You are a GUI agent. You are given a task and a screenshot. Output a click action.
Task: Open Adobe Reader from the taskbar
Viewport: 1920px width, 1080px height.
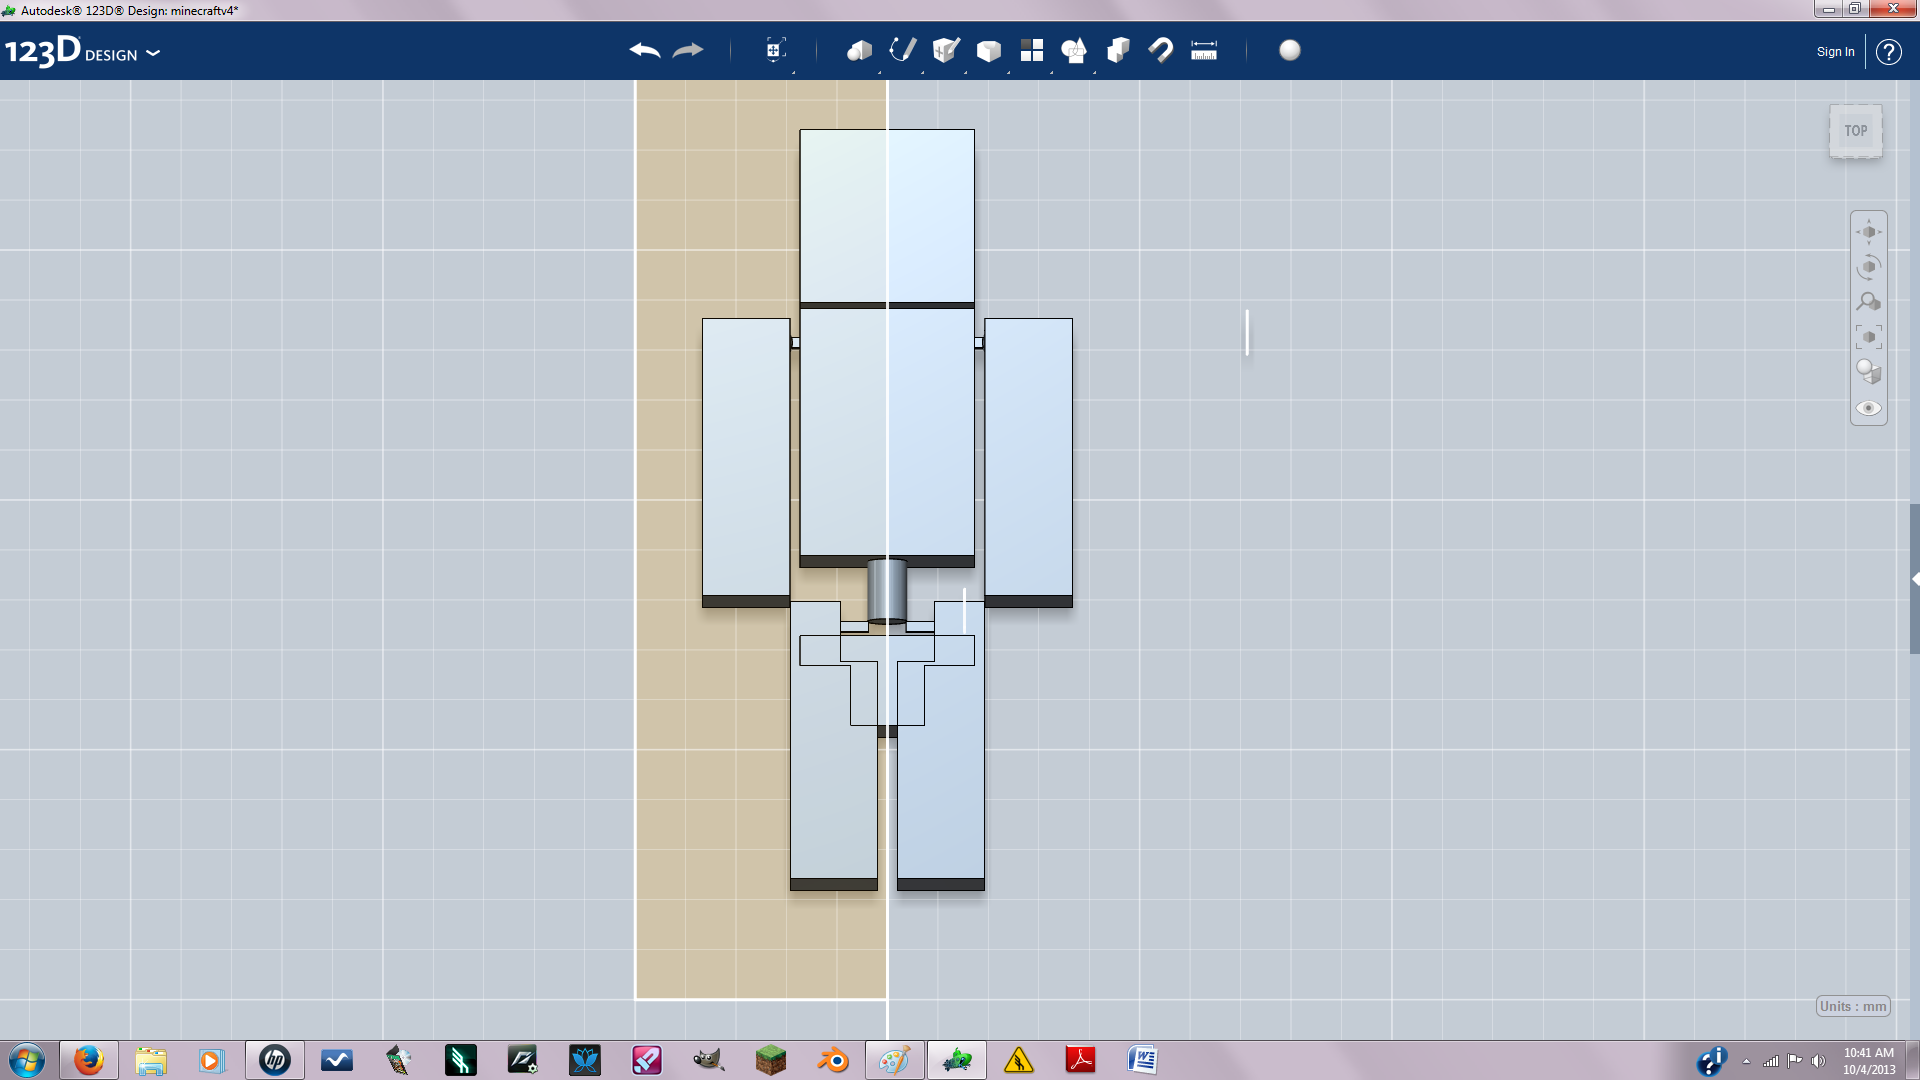1081,1060
